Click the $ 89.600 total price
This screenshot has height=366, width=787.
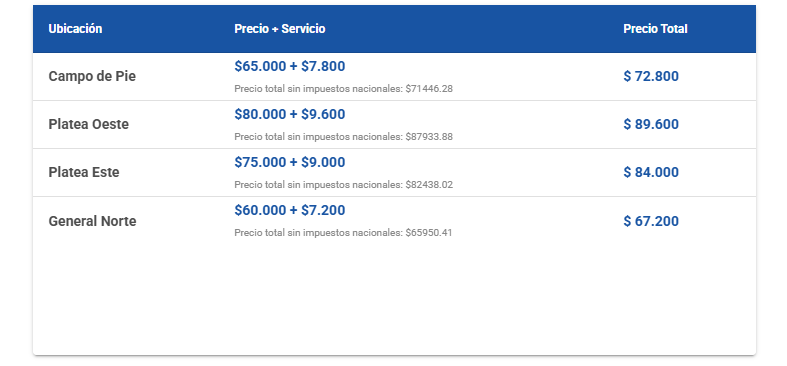651,124
